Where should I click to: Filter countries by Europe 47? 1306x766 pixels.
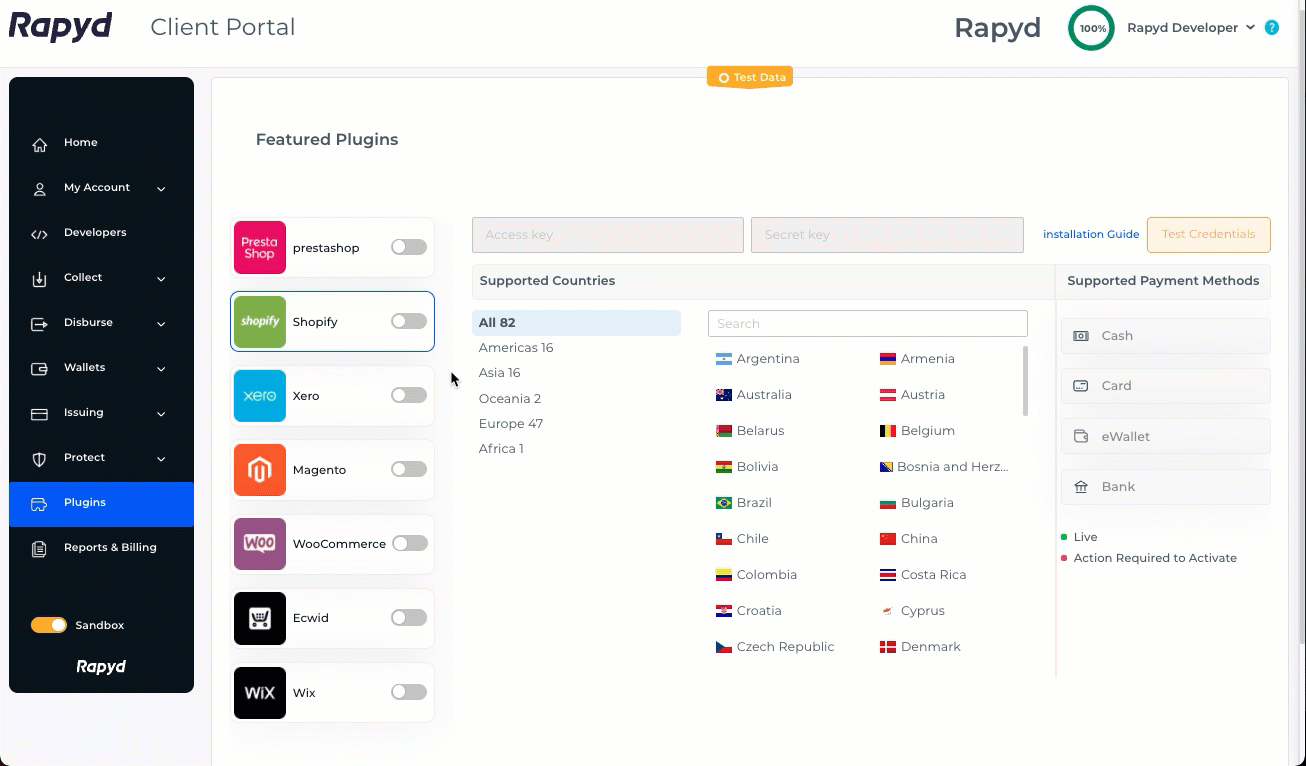click(x=511, y=424)
